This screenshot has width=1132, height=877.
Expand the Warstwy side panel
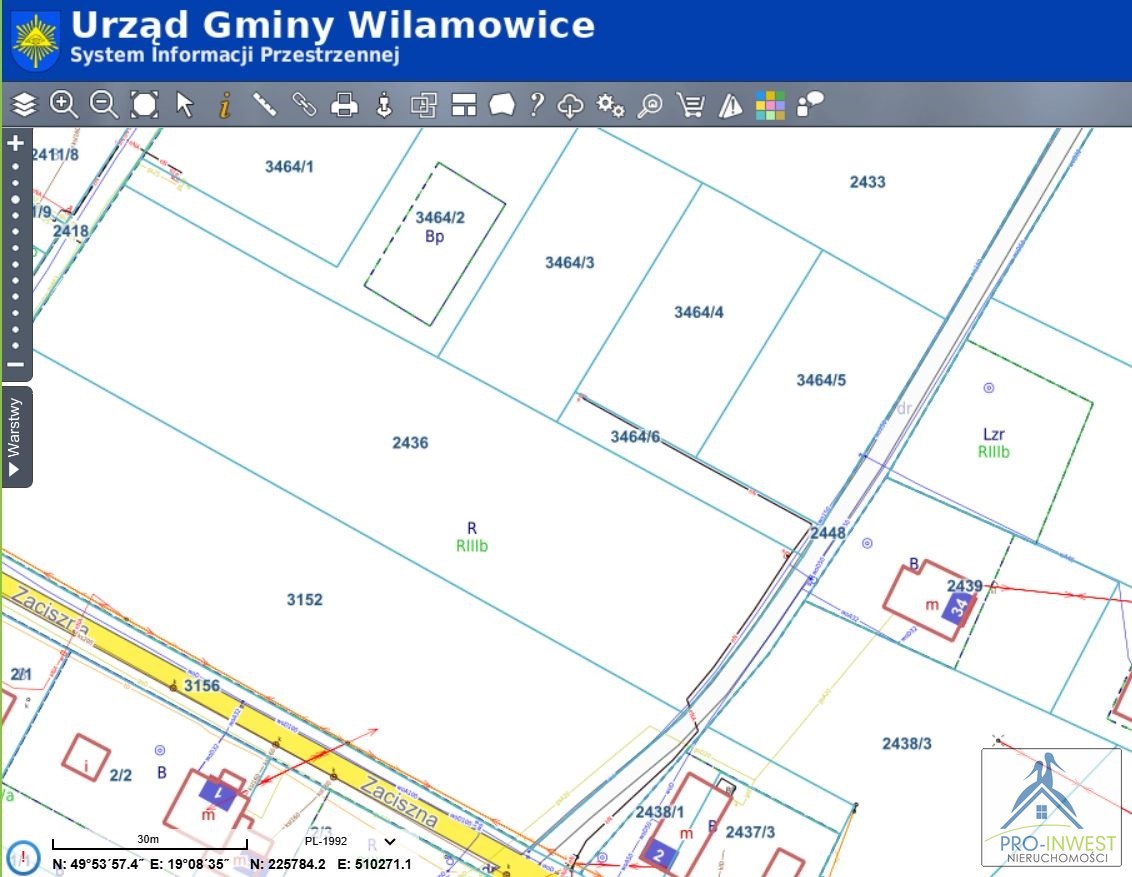(15, 437)
